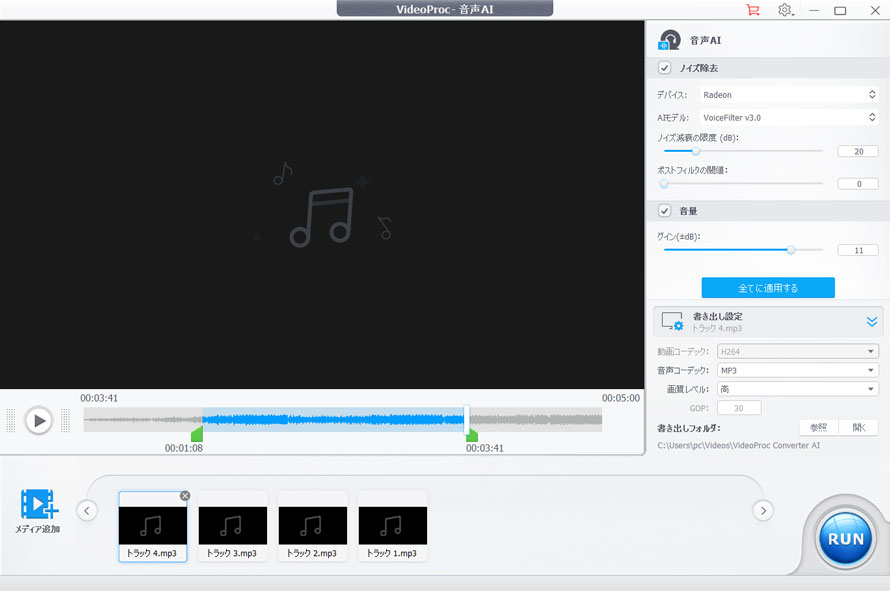Viewport: 890px width, 591px height.
Task: Open the 音声コーデック MP3 dropdown
Action: 798,370
